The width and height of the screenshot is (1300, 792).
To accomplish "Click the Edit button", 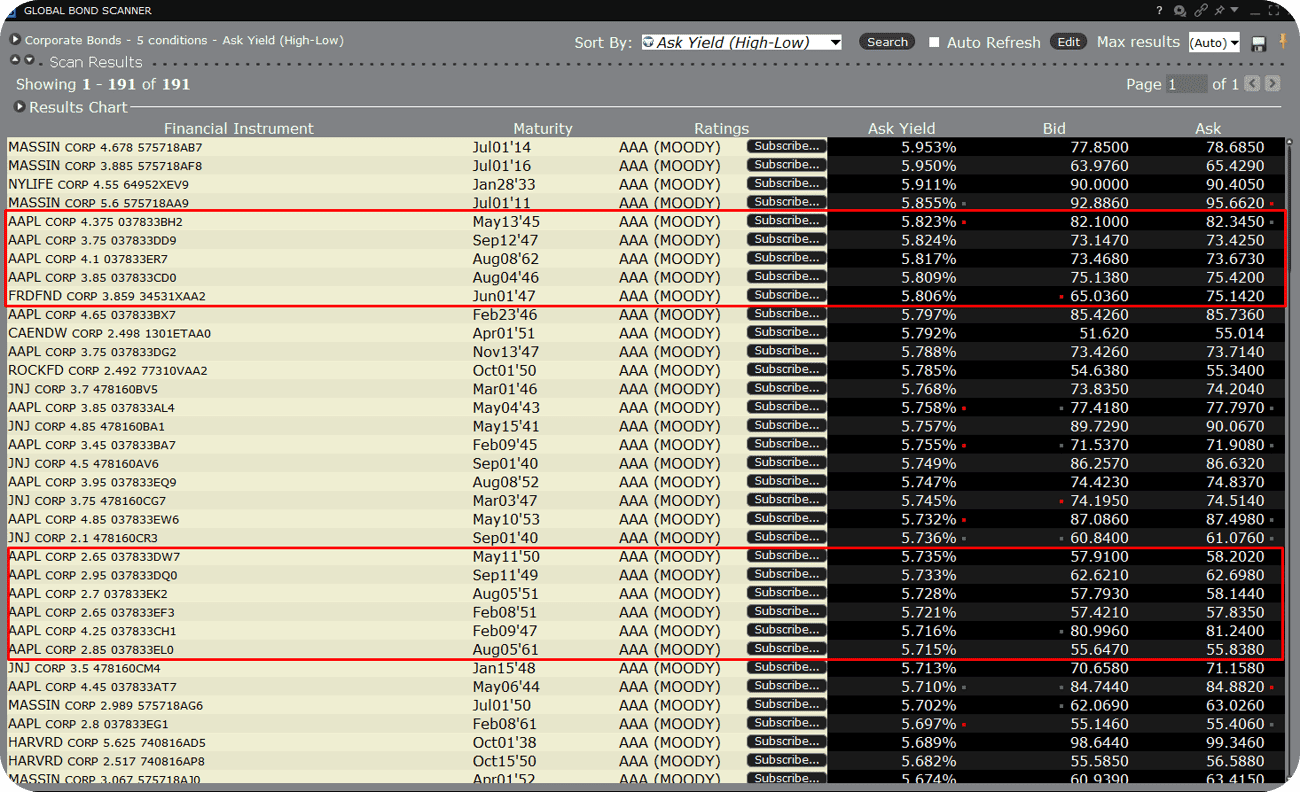I will (1068, 42).
